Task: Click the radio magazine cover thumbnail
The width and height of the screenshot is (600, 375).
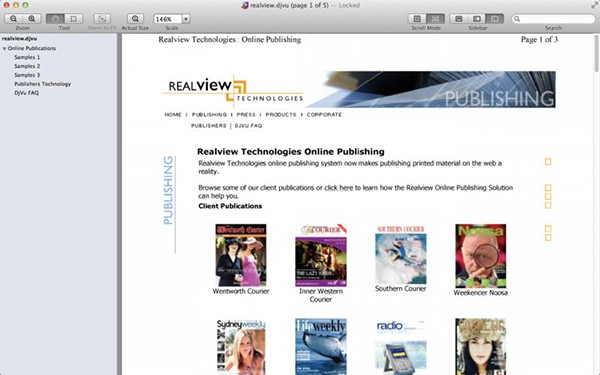Action: [x=401, y=347]
